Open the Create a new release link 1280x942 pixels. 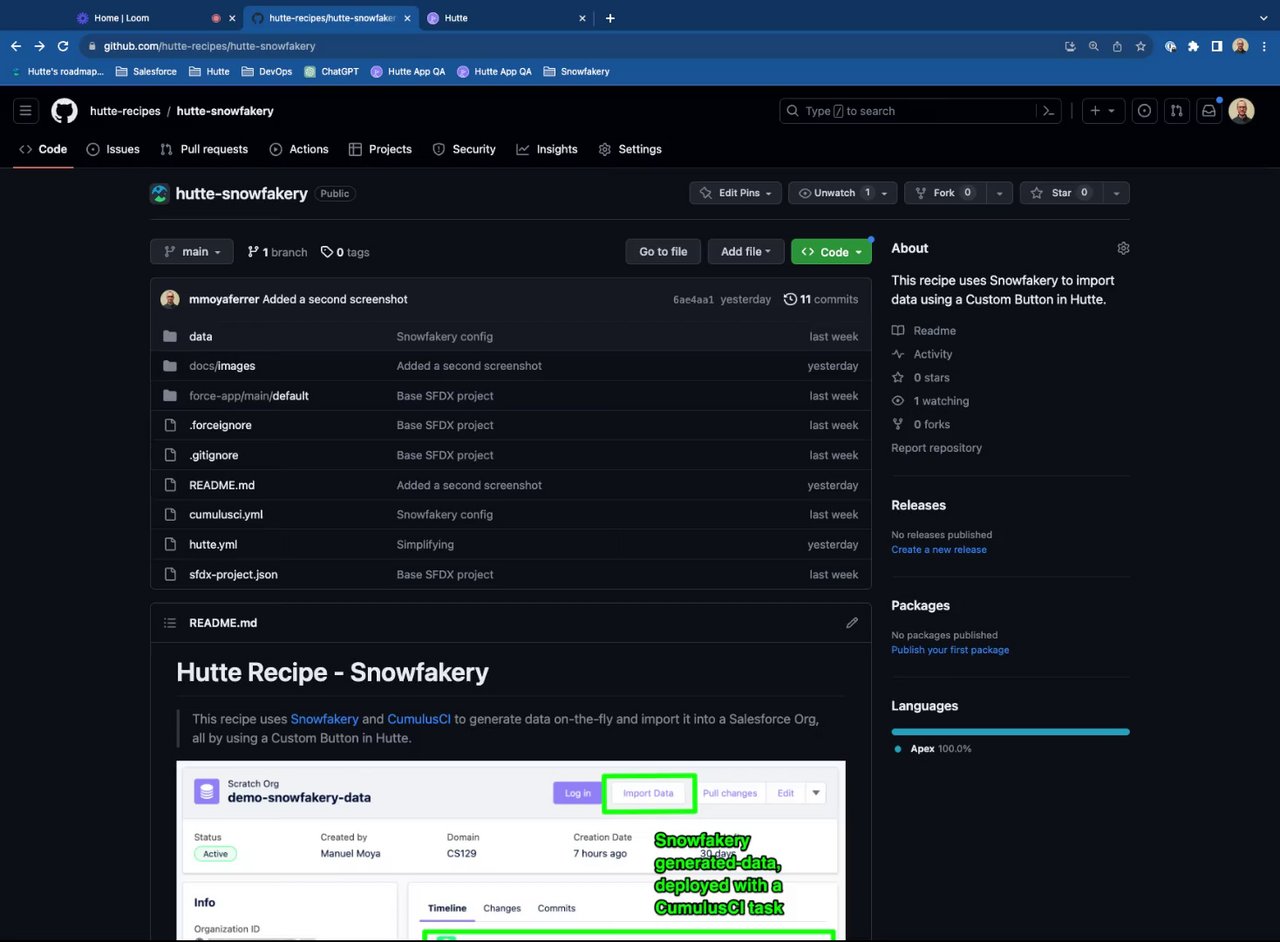click(x=938, y=550)
